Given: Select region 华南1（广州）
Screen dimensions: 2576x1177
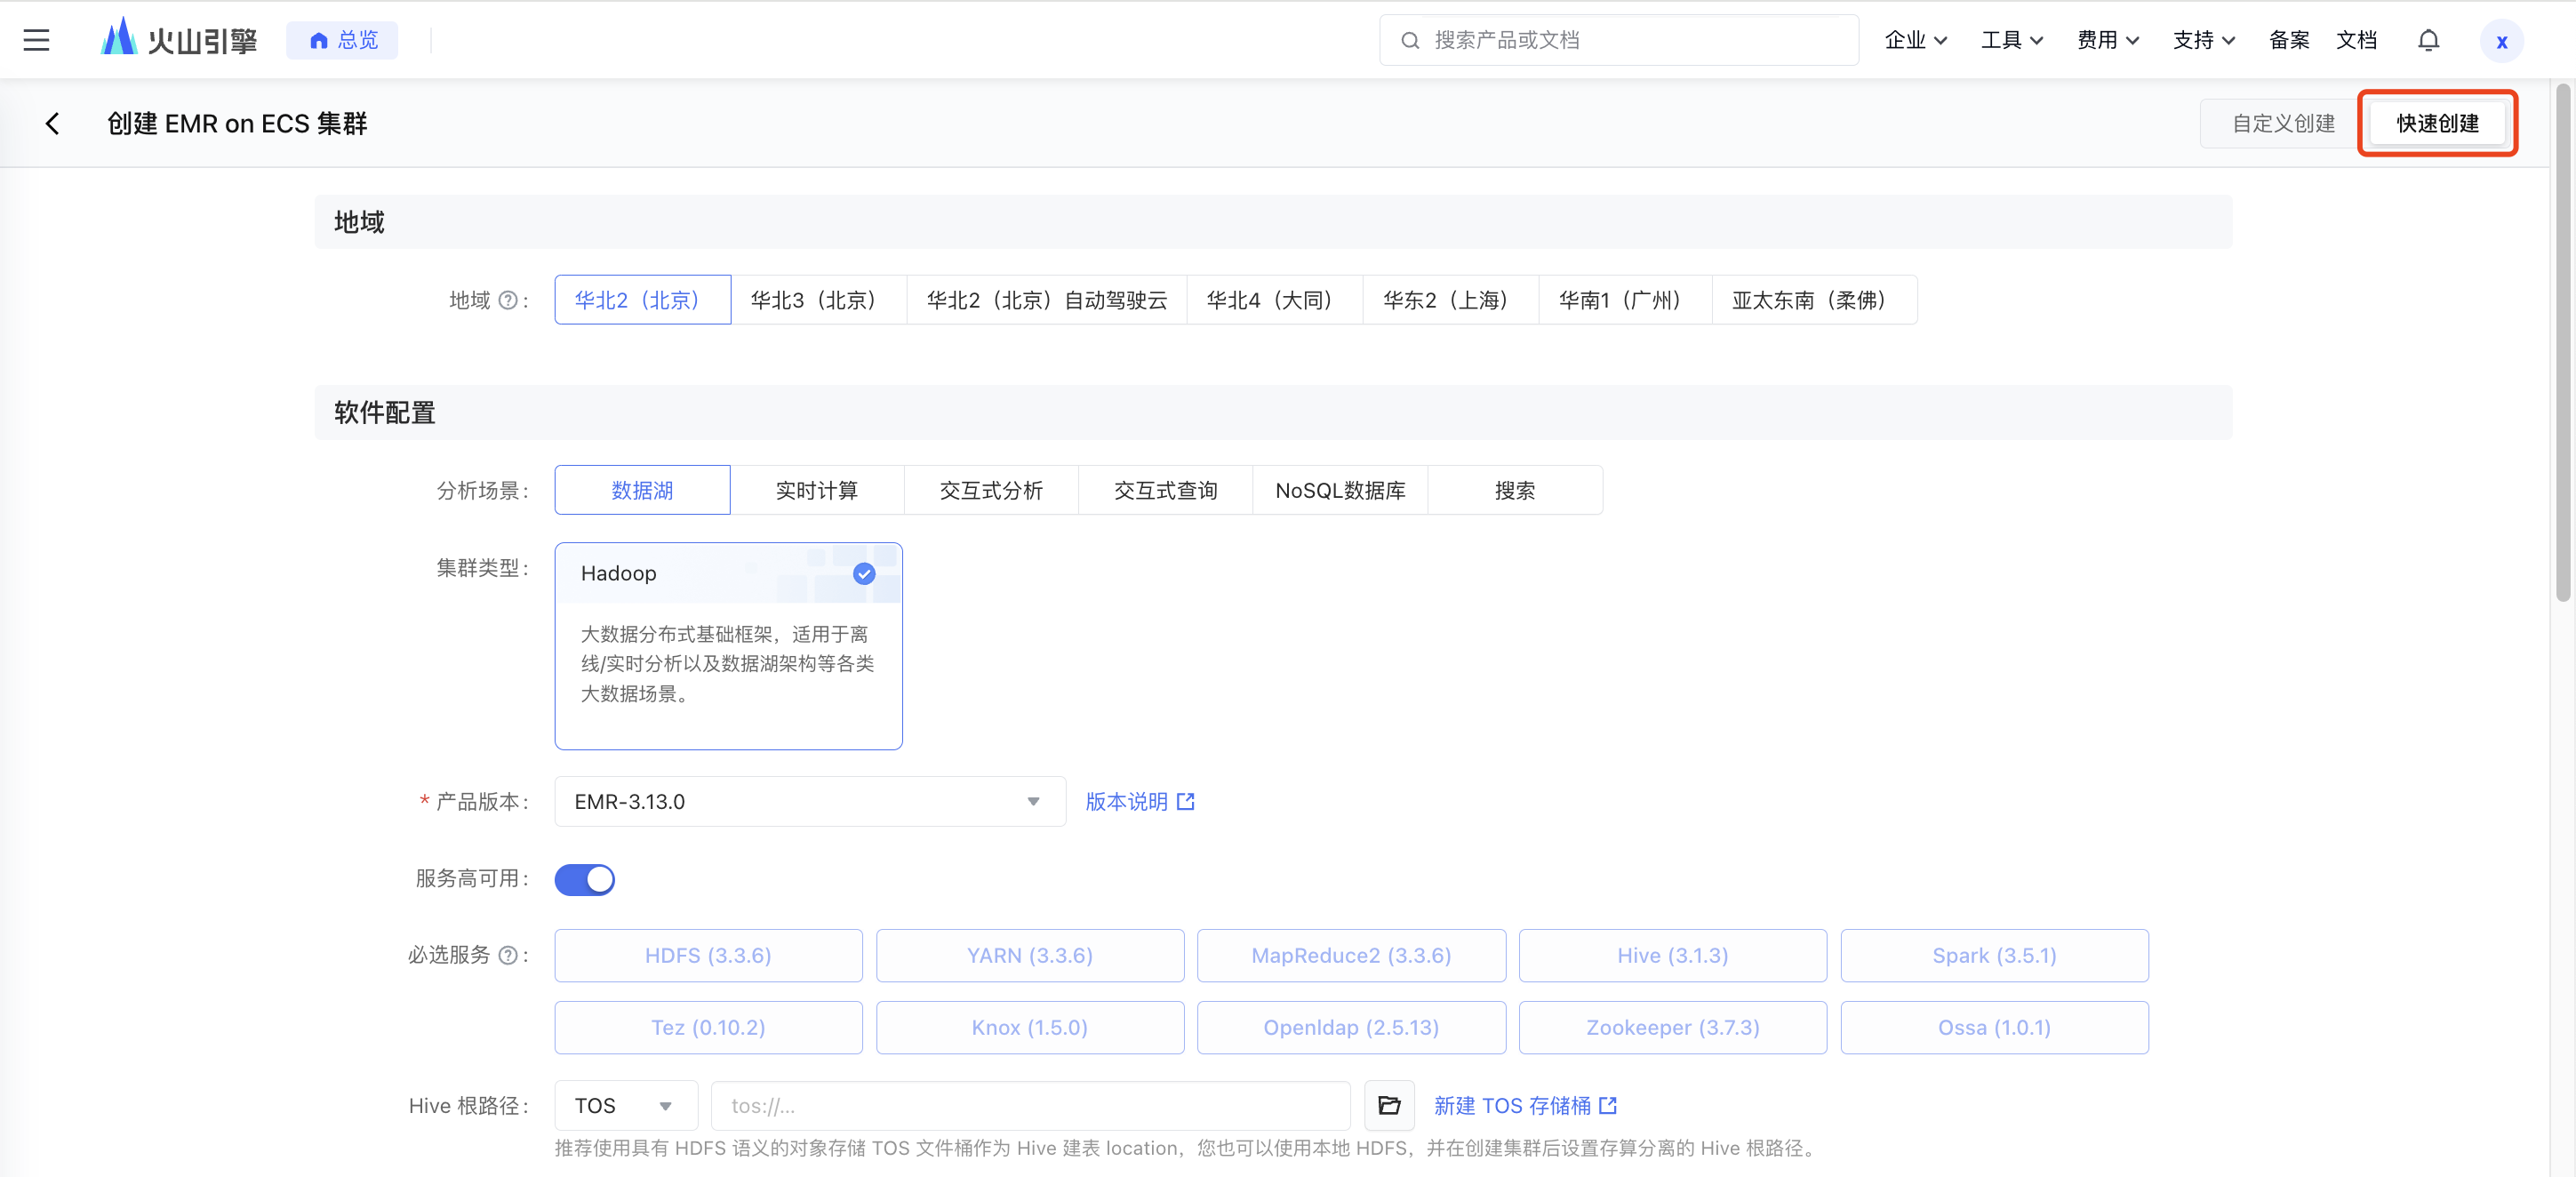Looking at the screenshot, I should [1625, 300].
